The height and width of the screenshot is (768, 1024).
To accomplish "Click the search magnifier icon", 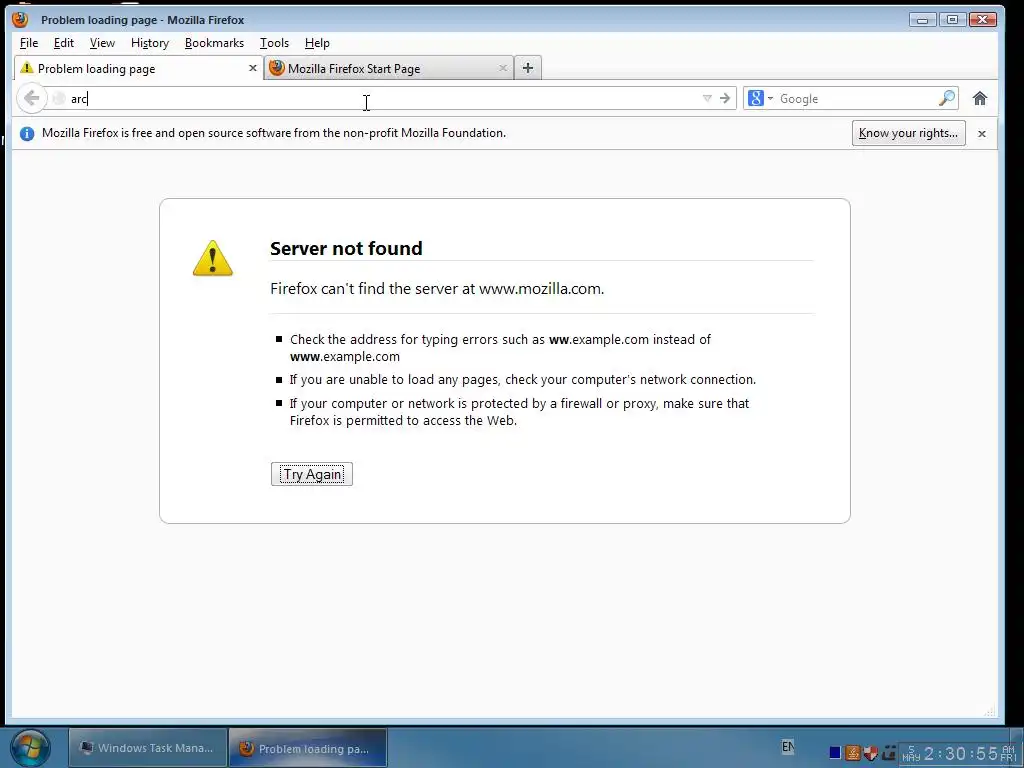I will coord(947,99).
